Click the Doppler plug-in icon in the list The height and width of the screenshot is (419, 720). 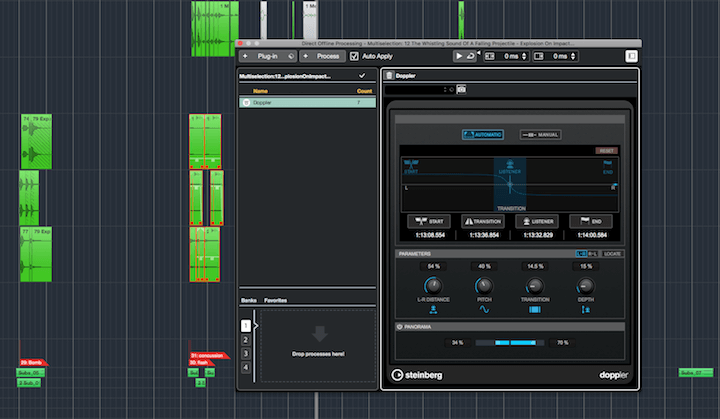pos(246,102)
